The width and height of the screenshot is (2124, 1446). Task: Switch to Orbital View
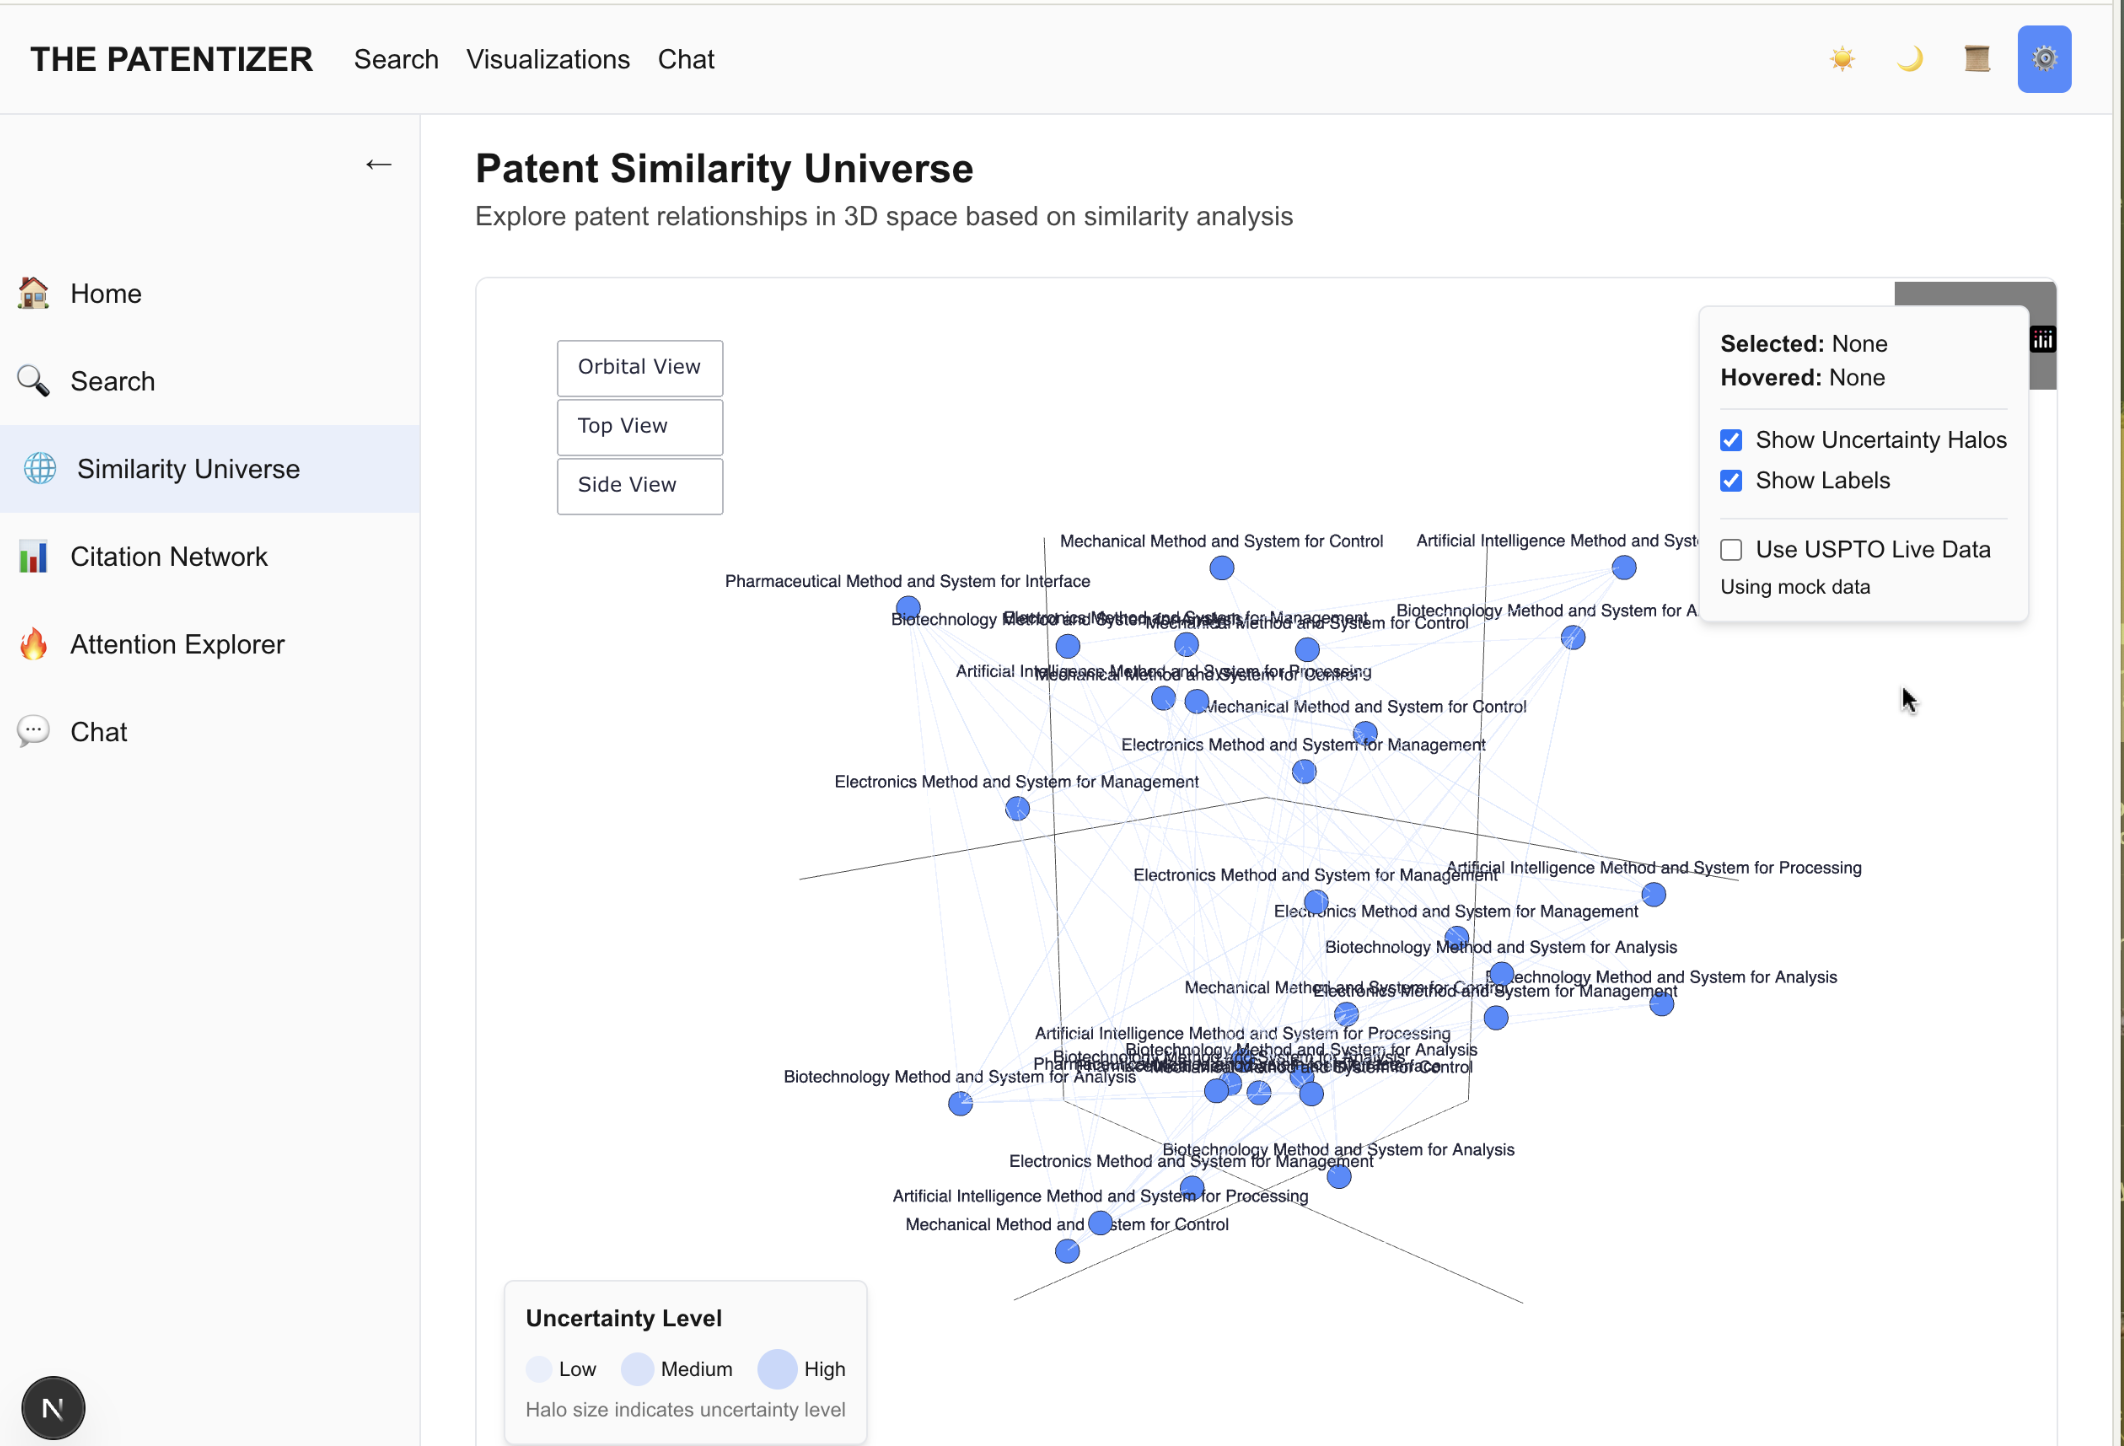(x=640, y=367)
